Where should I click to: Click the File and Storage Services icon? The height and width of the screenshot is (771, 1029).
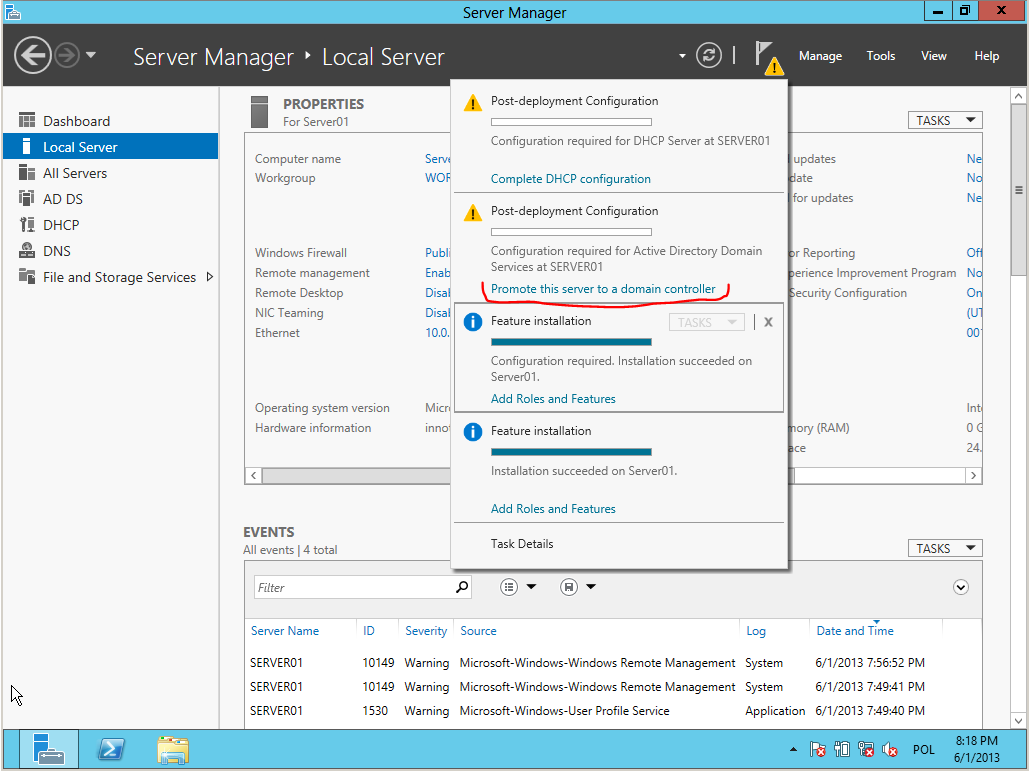(27, 276)
